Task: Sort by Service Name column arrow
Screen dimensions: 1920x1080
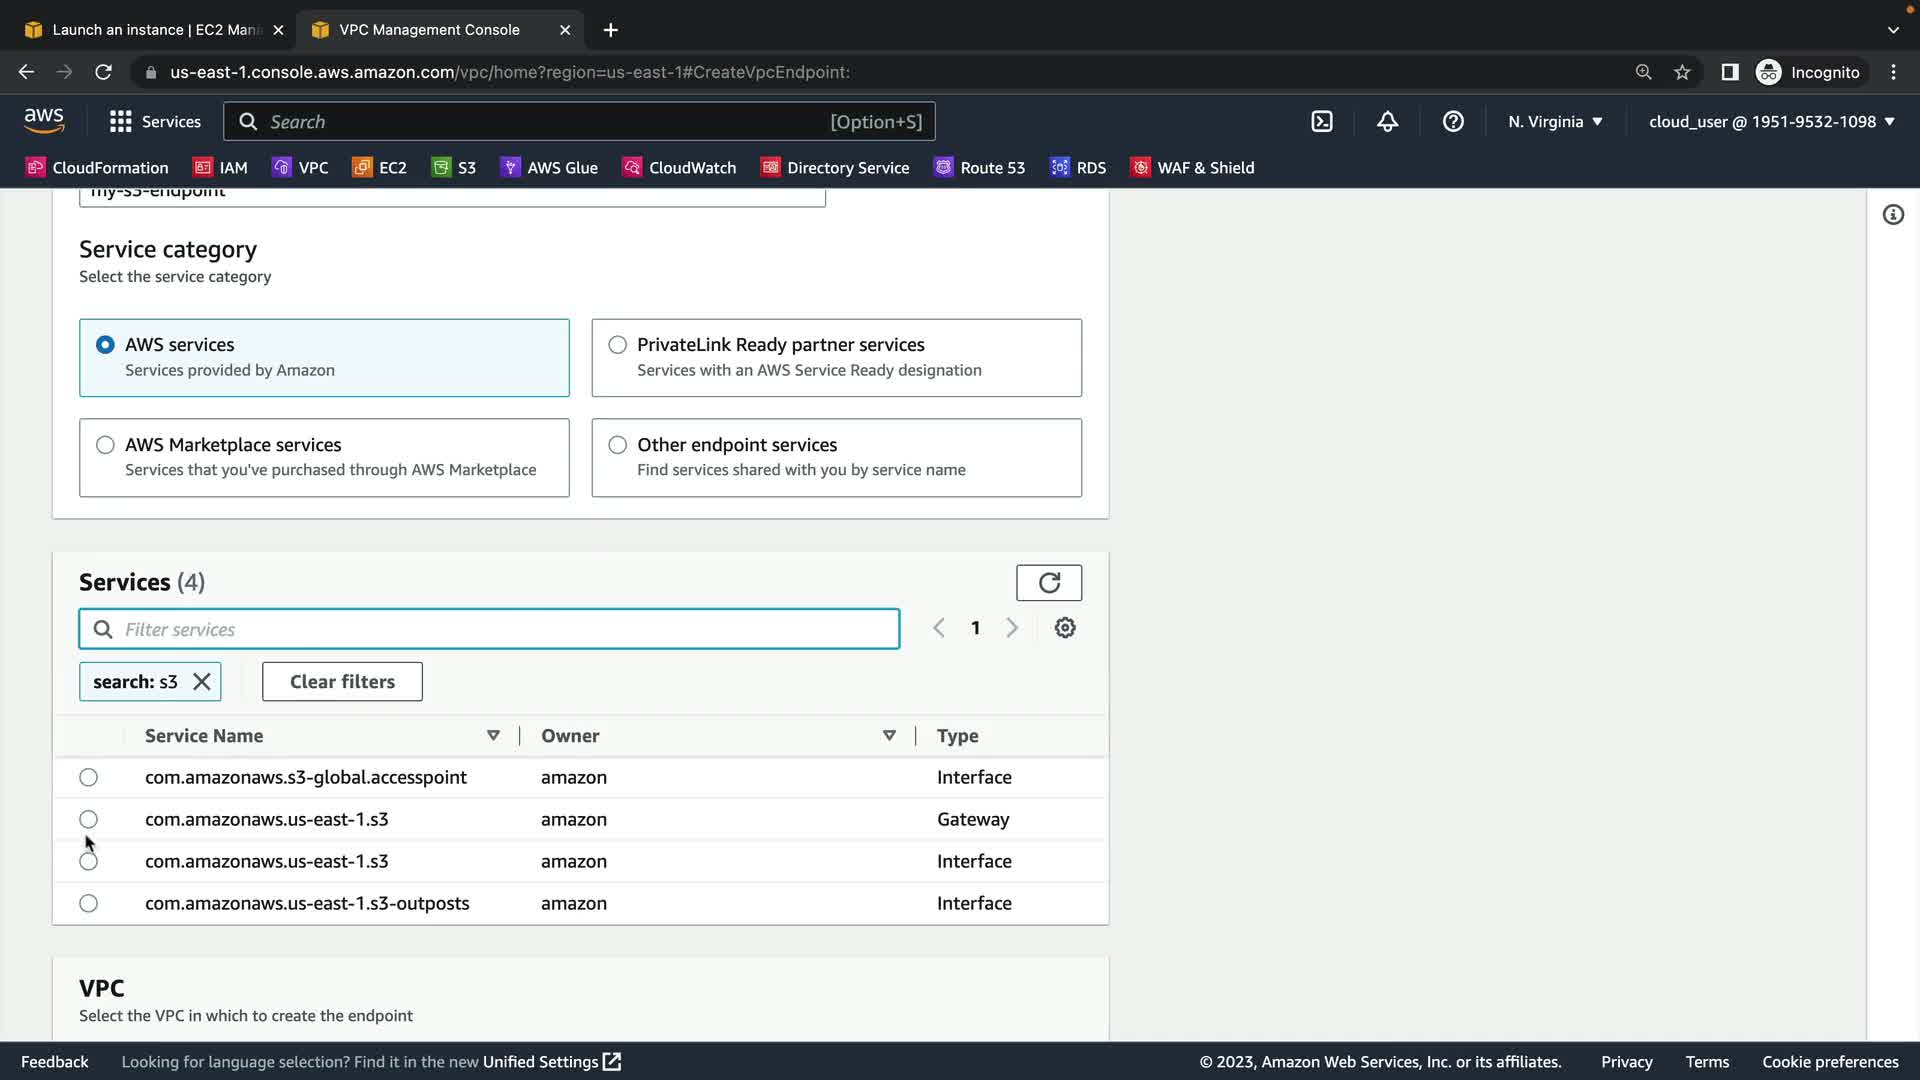Action: tap(493, 736)
